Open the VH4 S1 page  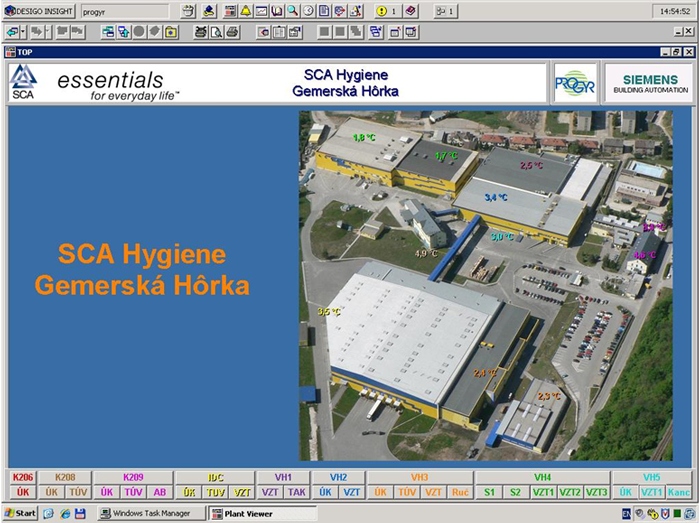(489, 492)
